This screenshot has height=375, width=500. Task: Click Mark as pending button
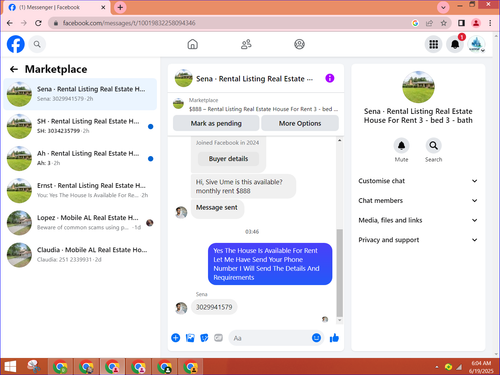click(x=216, y=123)
